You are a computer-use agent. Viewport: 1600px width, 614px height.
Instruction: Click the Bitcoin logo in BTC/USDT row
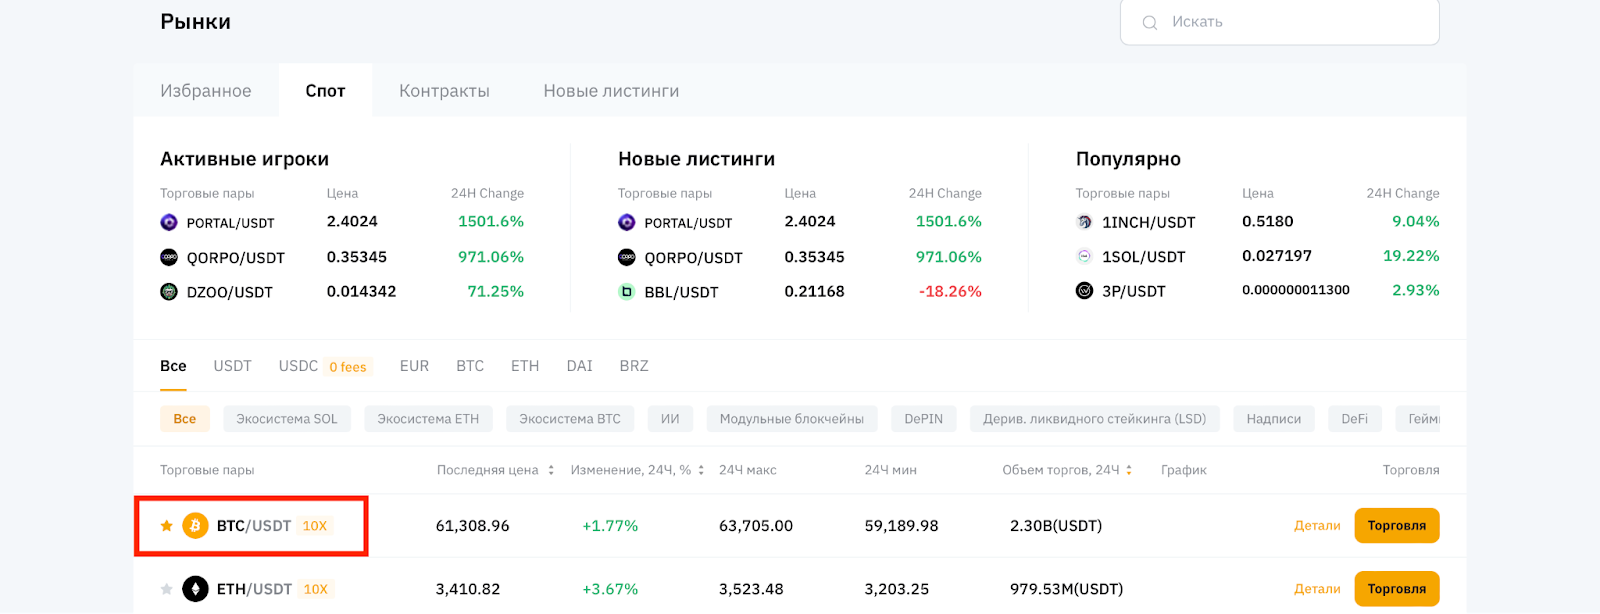(x=195, y=525)
